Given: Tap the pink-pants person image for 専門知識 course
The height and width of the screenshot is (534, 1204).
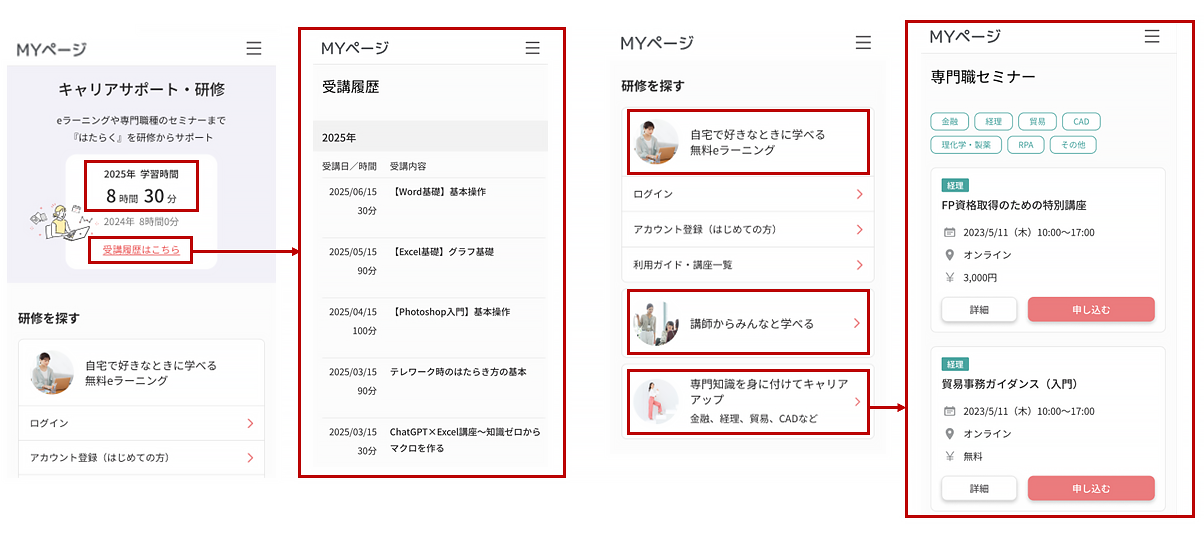Looking at the screenshot, I should click(656, 400).
